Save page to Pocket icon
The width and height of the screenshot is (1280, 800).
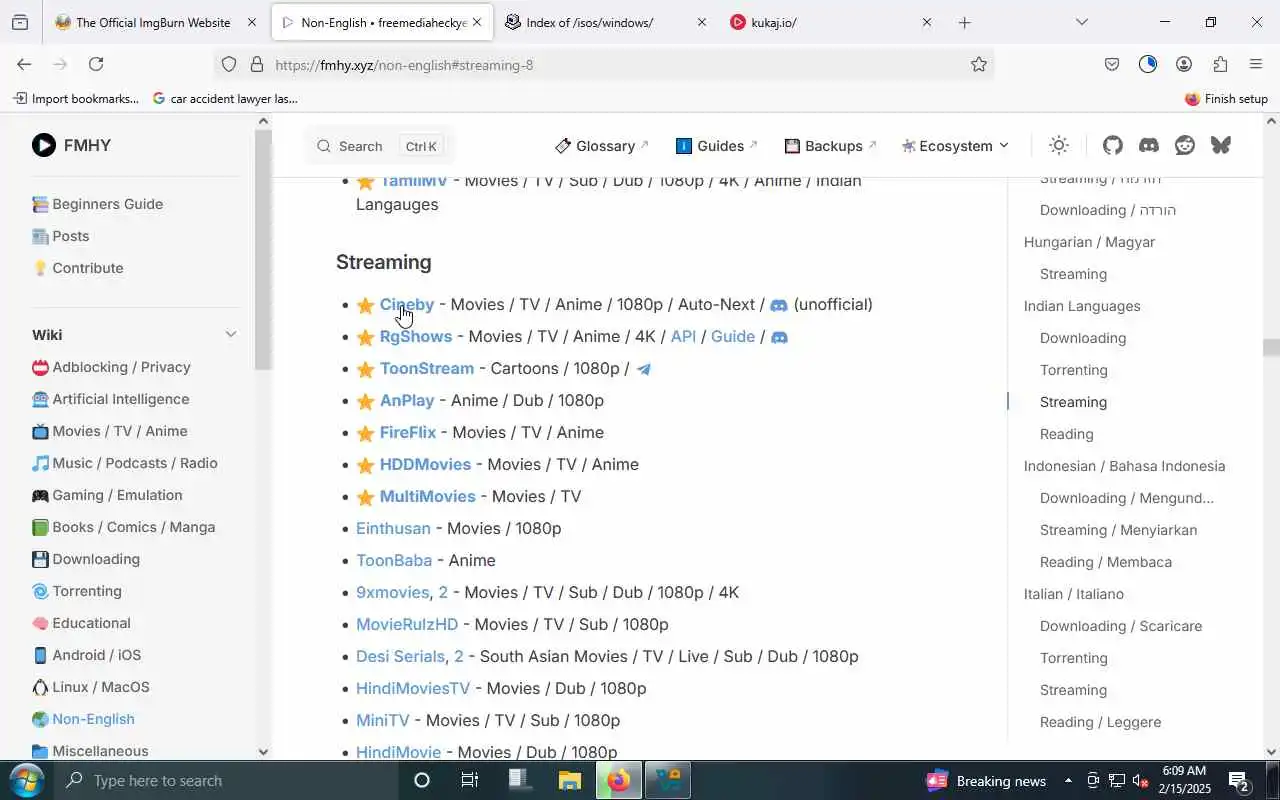(1112, 64)
